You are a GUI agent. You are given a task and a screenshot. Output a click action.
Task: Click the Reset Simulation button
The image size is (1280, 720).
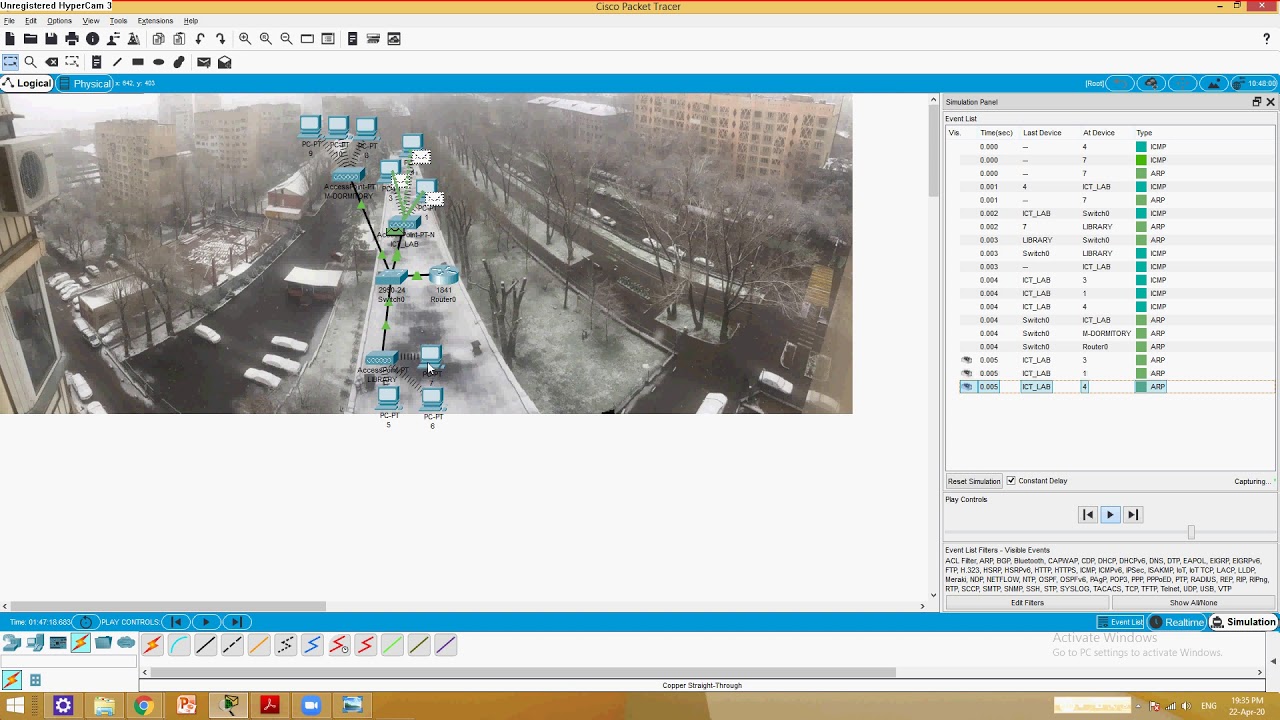[x=974, y=481]
